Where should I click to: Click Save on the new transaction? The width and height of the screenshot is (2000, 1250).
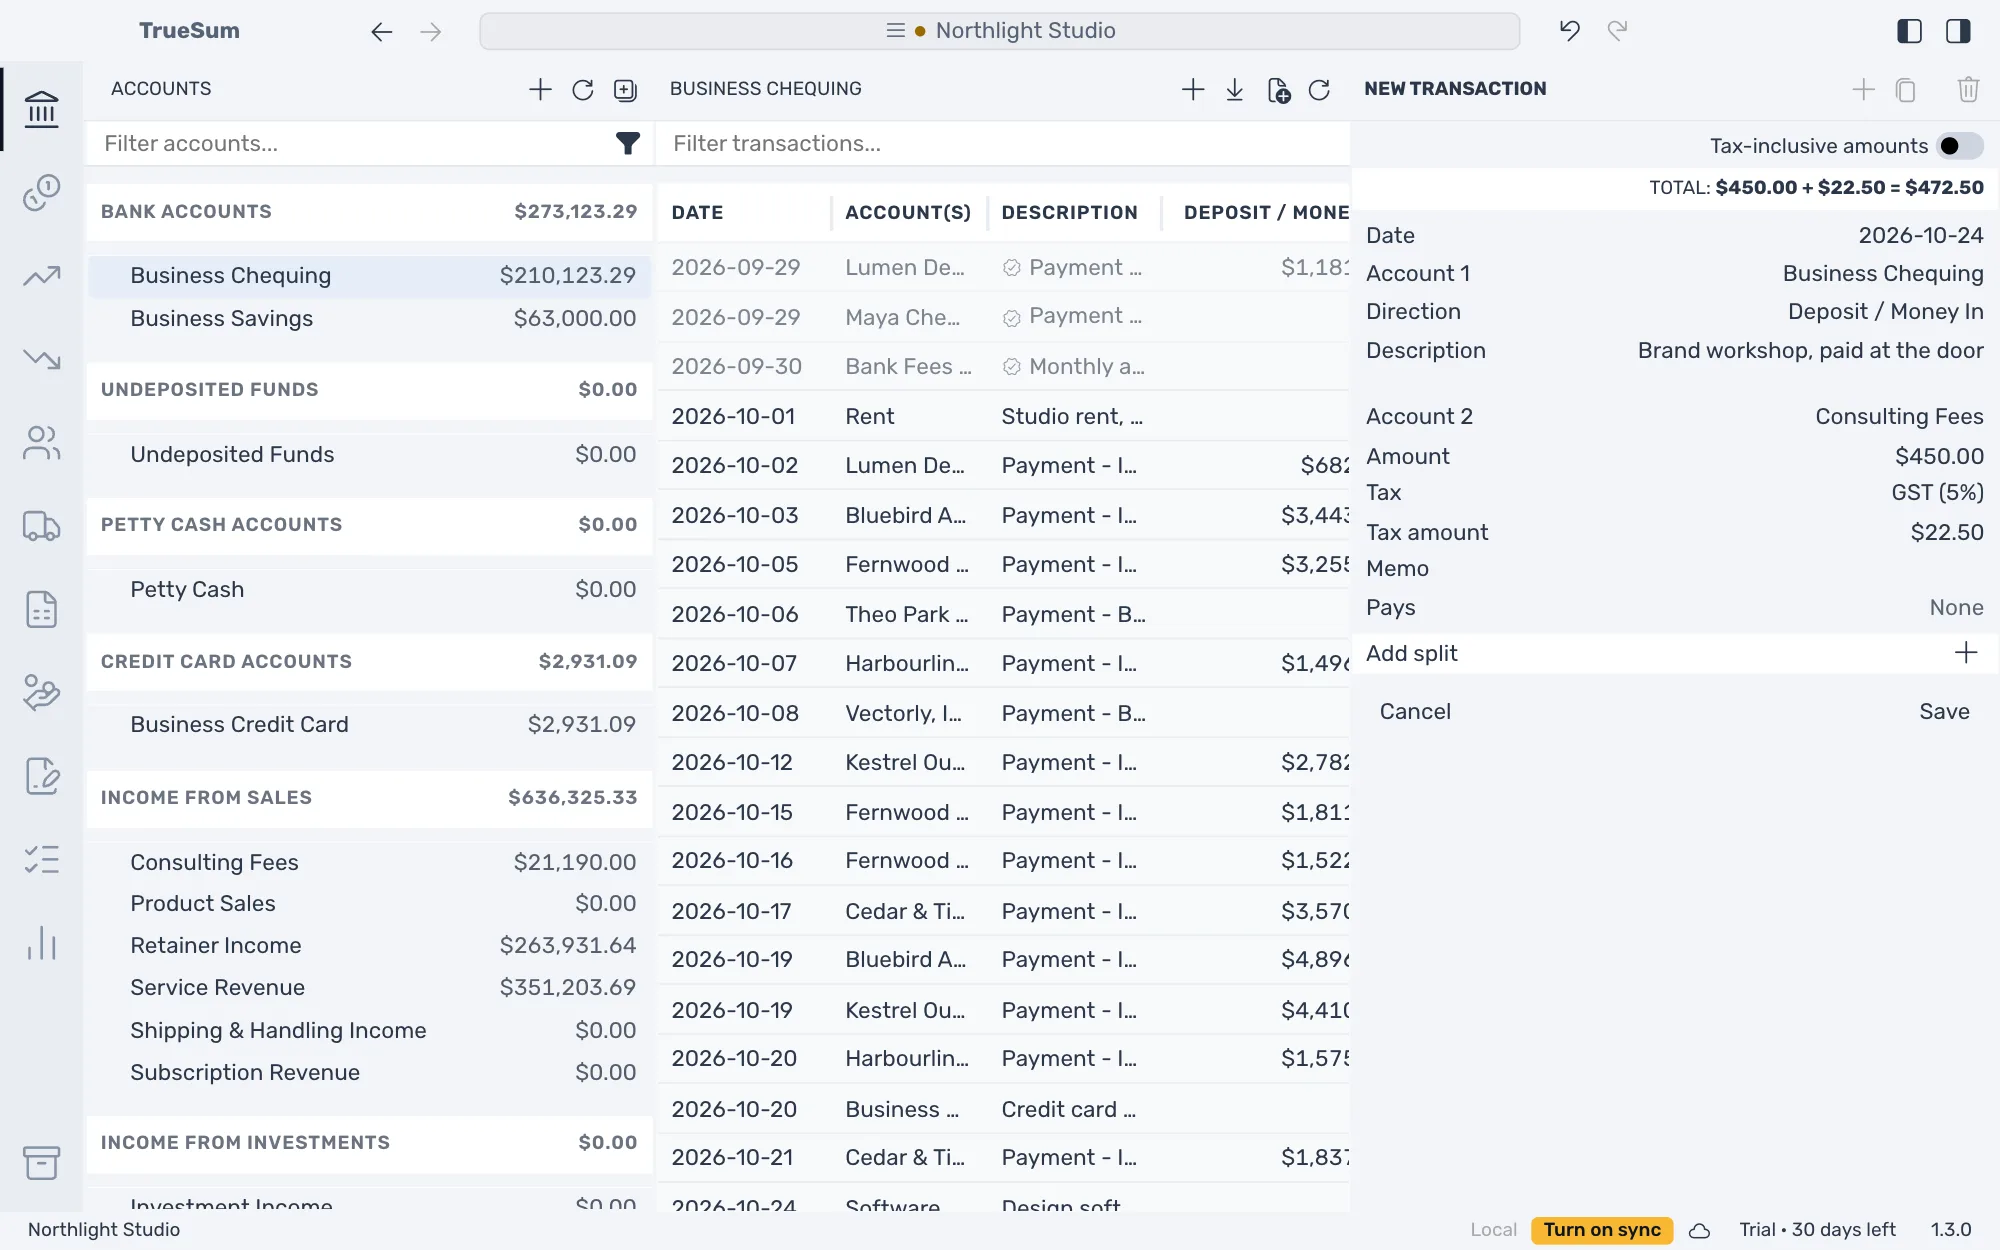coord(1944,711)
